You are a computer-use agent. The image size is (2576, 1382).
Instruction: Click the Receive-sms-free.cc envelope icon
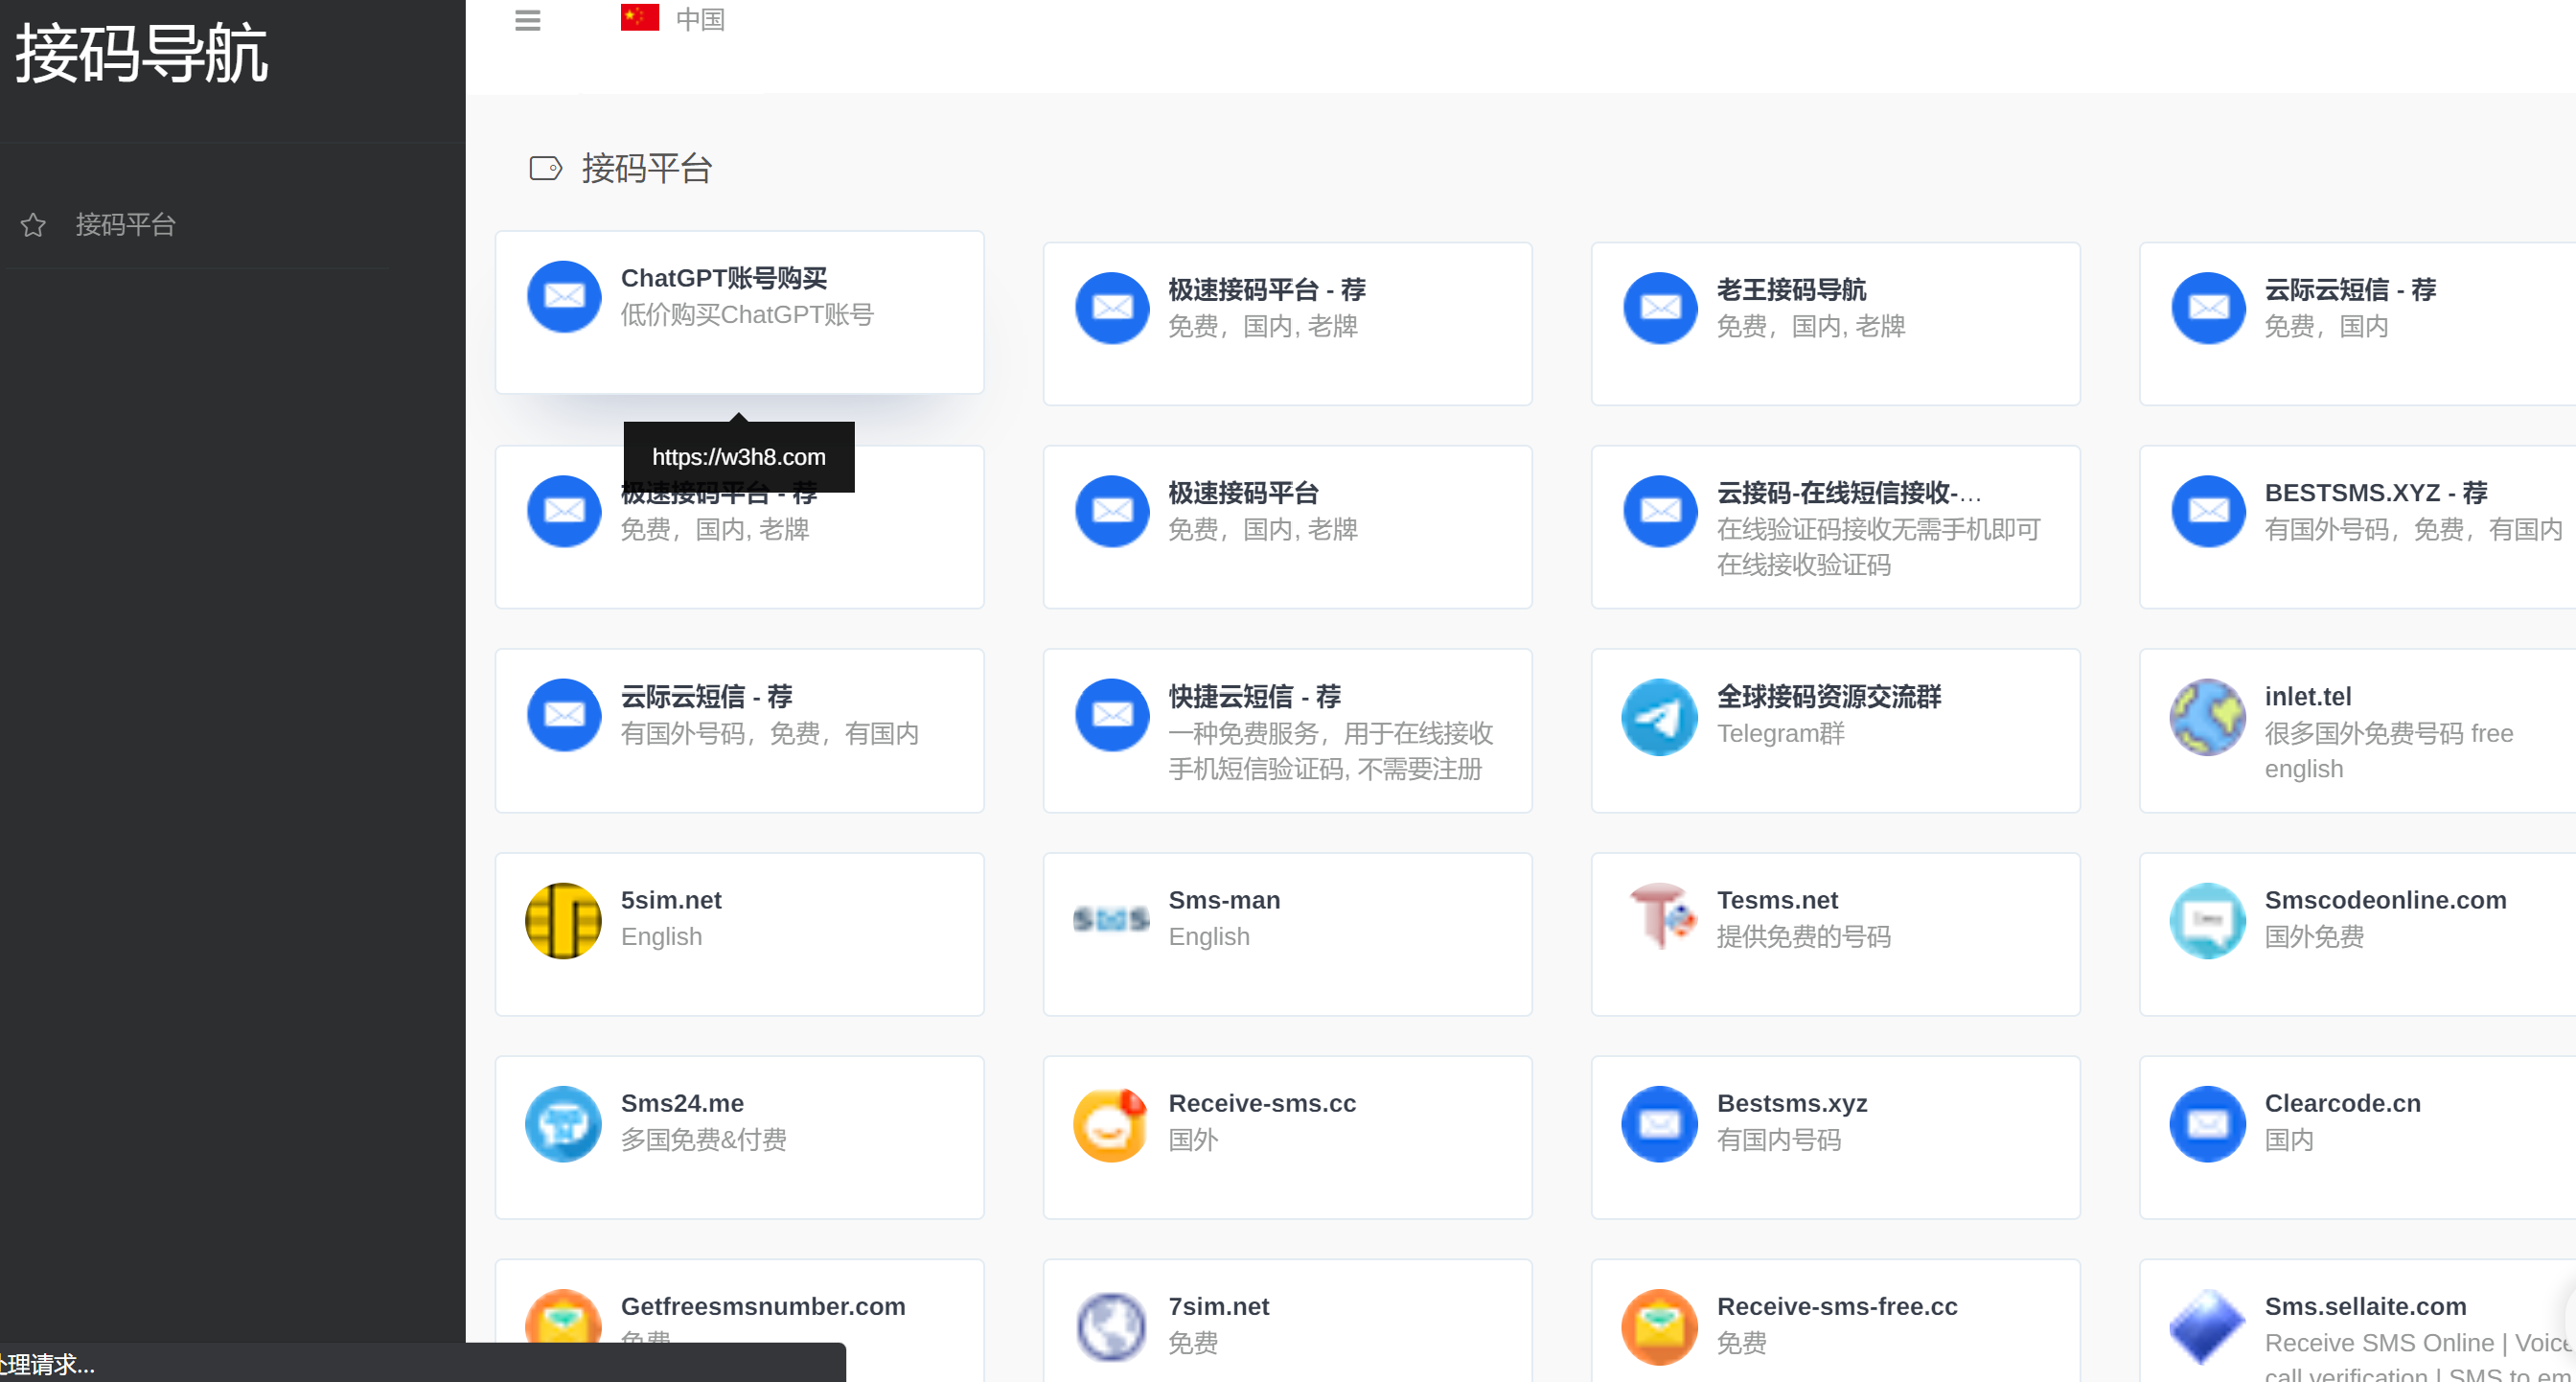coord(1660,1327)
